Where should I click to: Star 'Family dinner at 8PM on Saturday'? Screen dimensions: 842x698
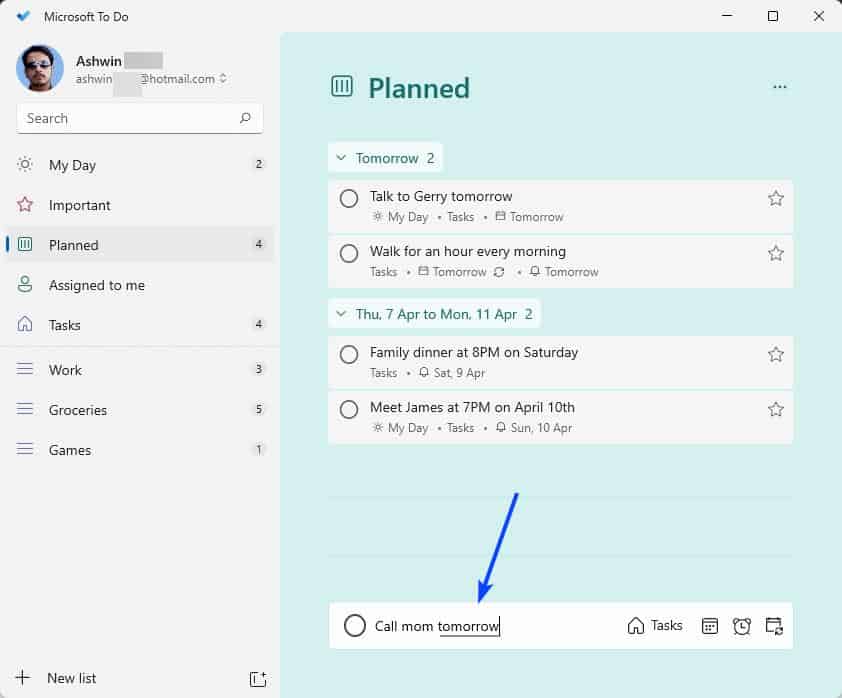tap(776, 354)
